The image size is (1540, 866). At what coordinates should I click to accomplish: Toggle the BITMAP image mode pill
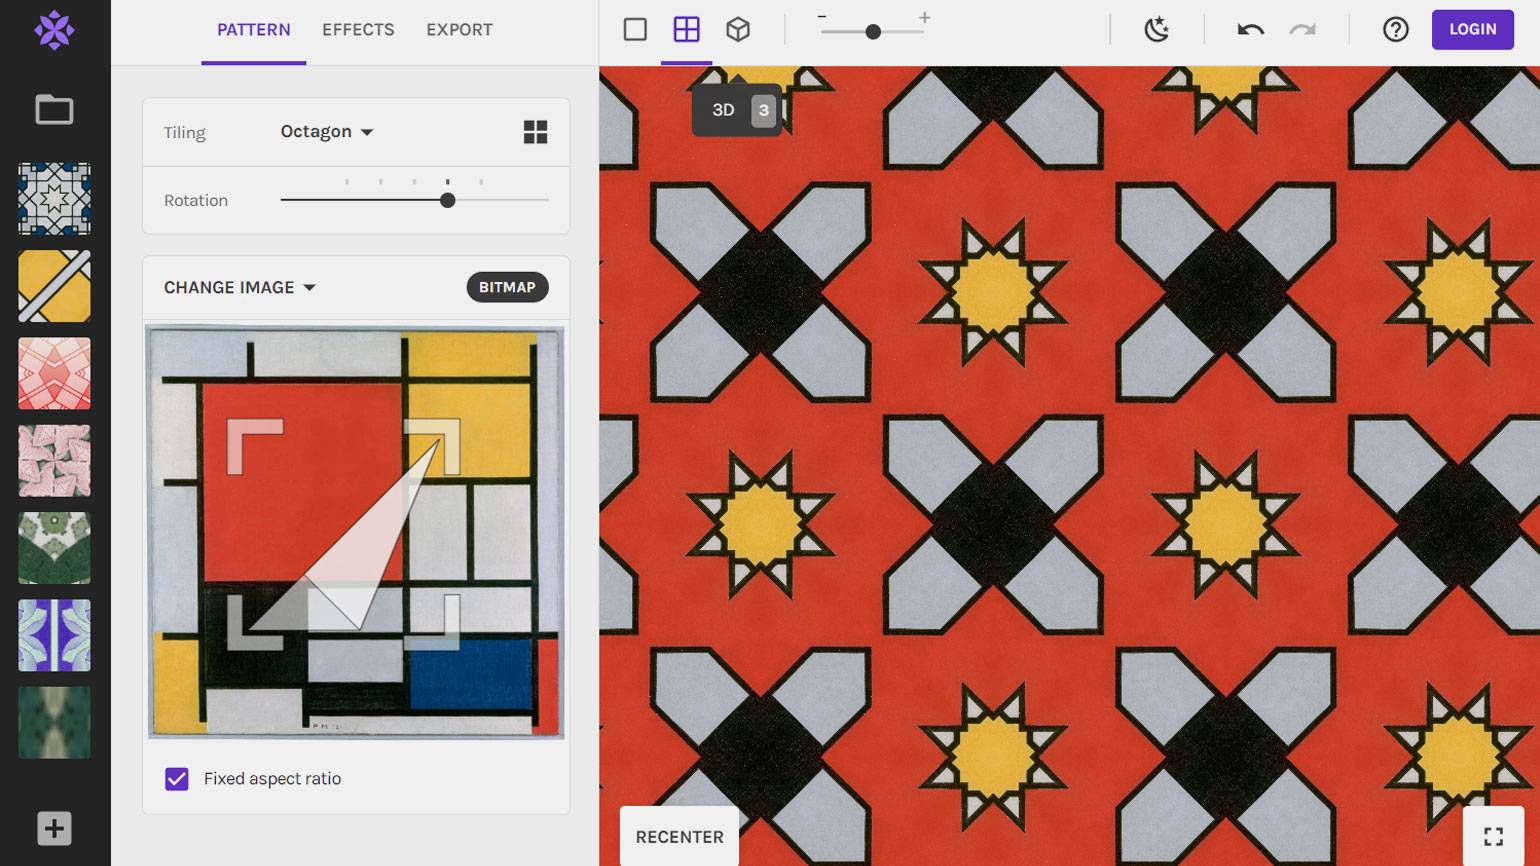[x=507, y=287]
